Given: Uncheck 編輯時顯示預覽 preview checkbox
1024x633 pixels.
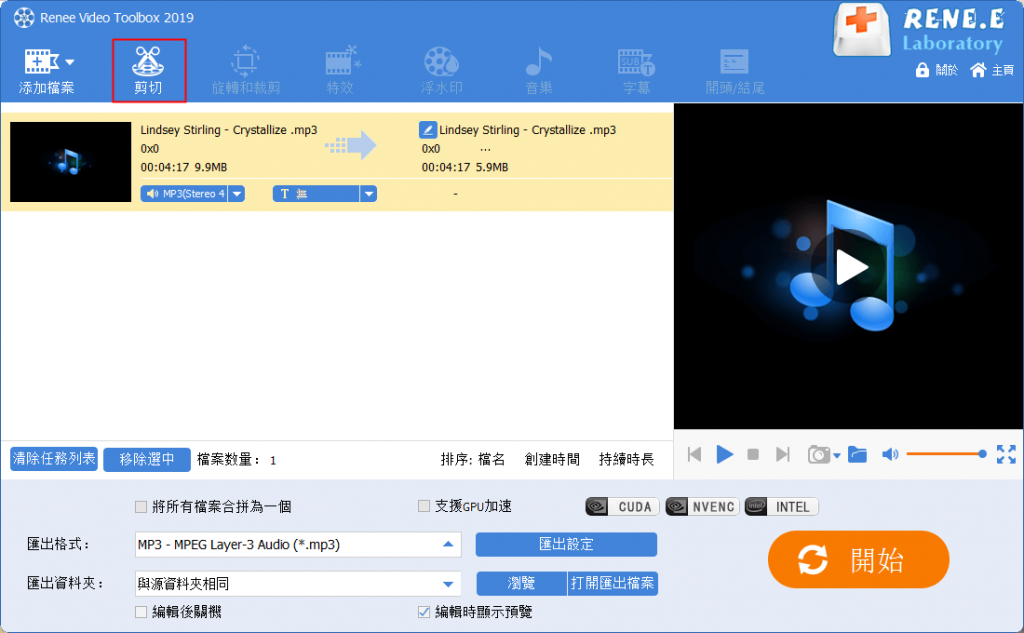Looking at the screenshot, I should pyautogui.click(x=424, y=612).
